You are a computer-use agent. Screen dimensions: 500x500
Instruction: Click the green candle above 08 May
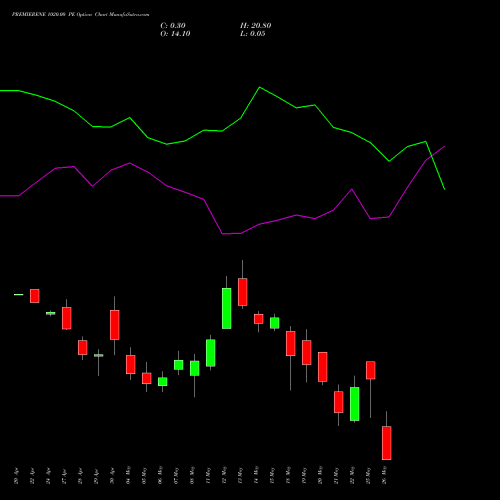pos(195,368)
